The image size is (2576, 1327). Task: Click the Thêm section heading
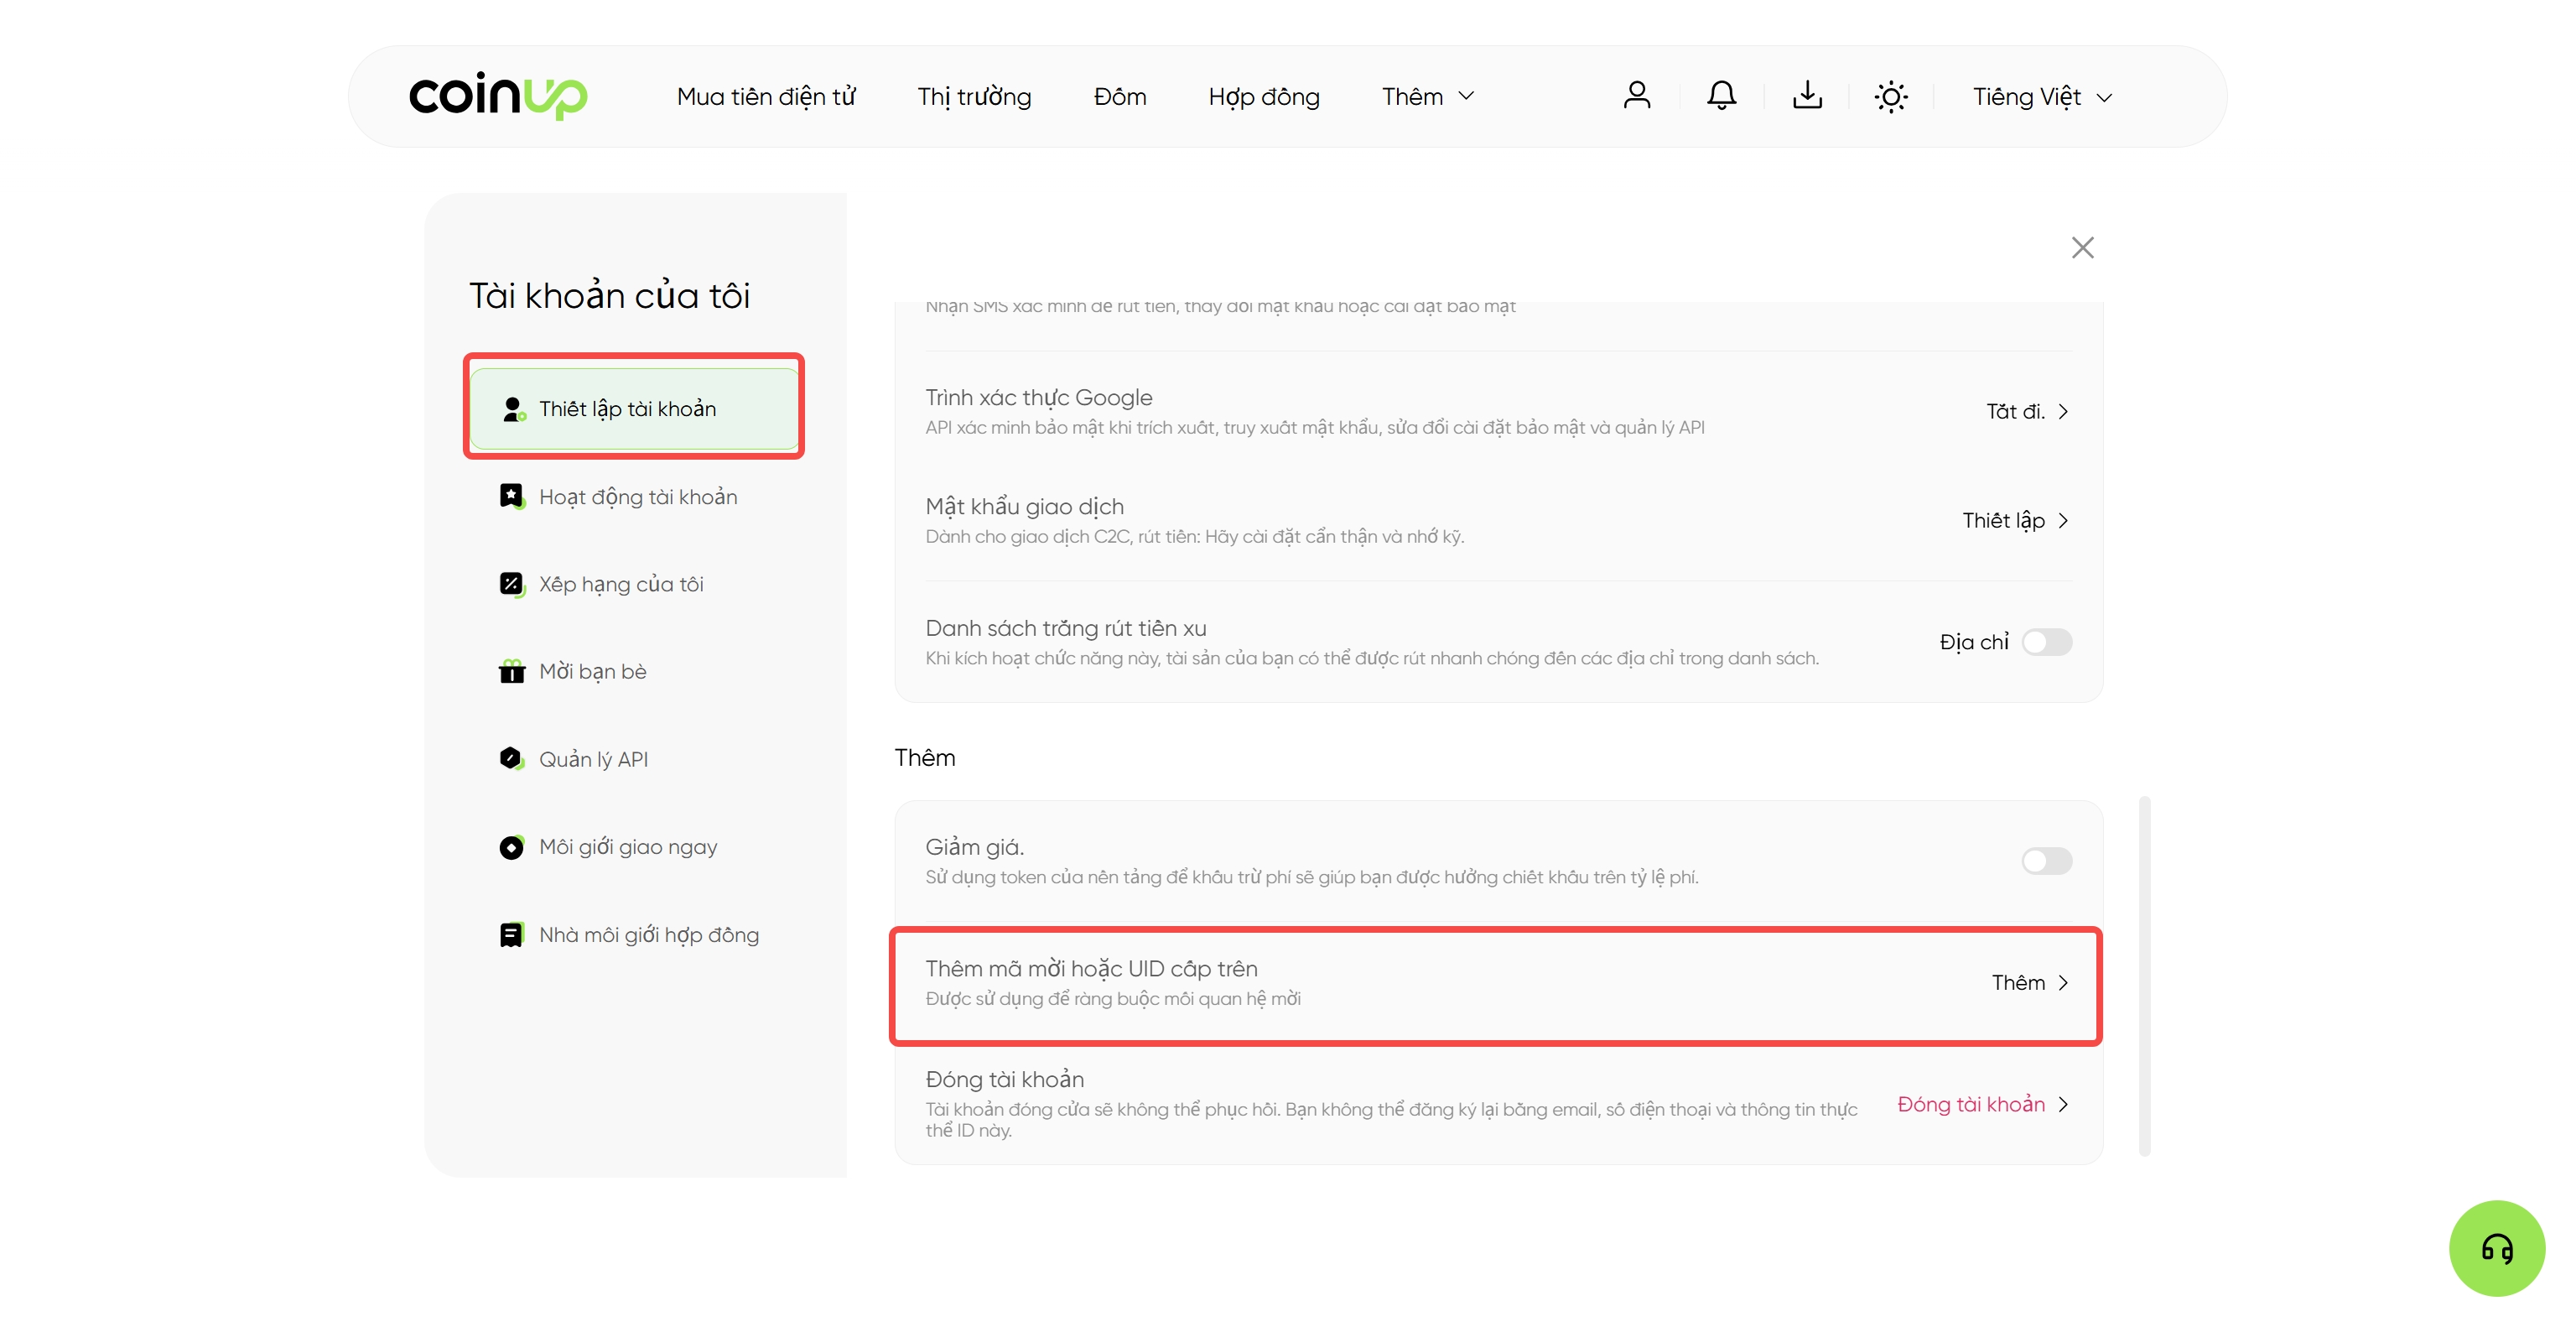(x=925, y=758)
